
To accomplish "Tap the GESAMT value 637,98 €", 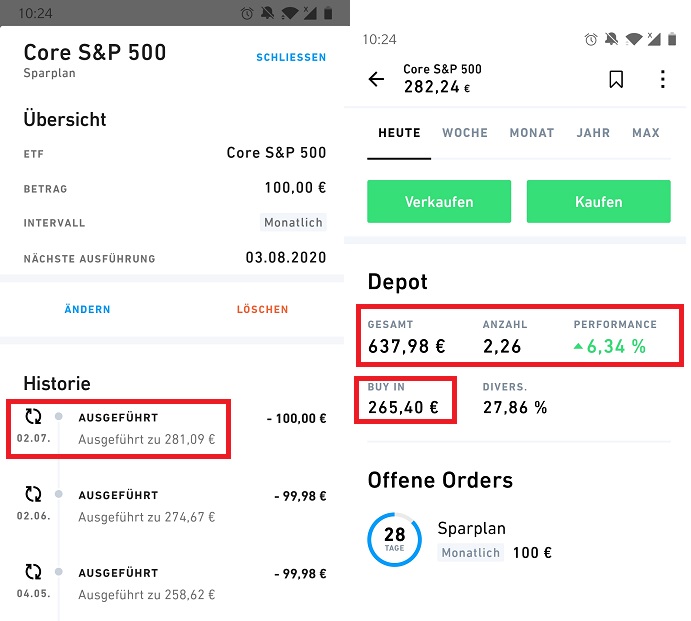I will 406,346.
